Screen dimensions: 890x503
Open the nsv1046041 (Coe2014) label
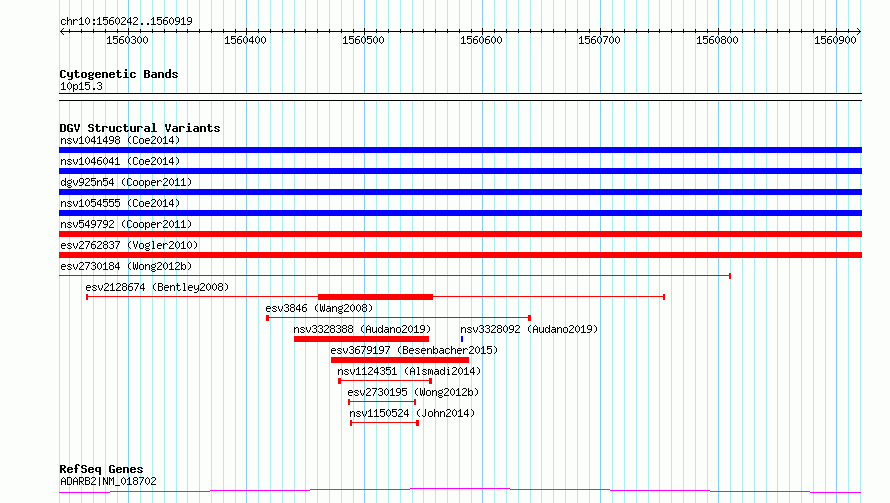(120, 161)
